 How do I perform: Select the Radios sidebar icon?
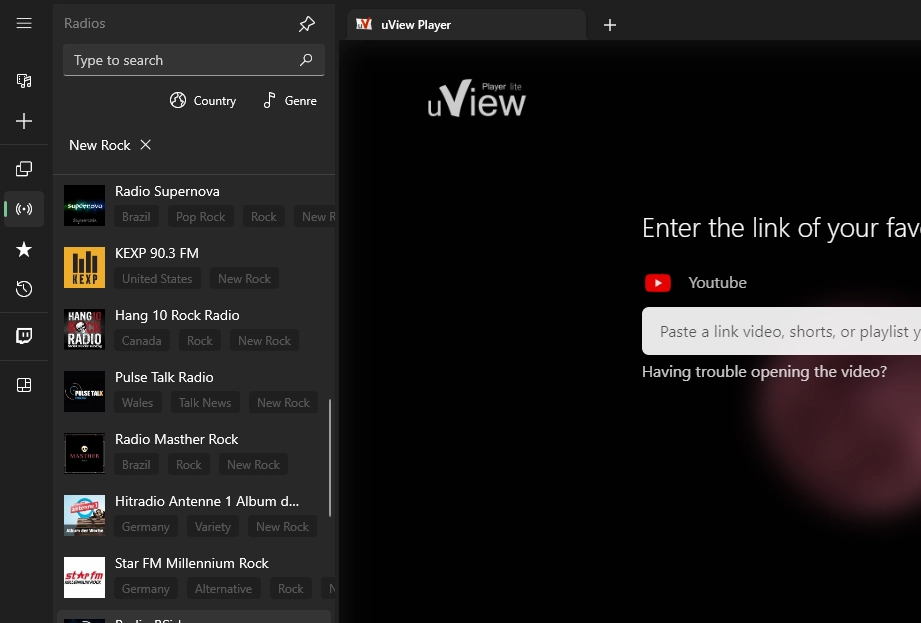coord(23,209)
